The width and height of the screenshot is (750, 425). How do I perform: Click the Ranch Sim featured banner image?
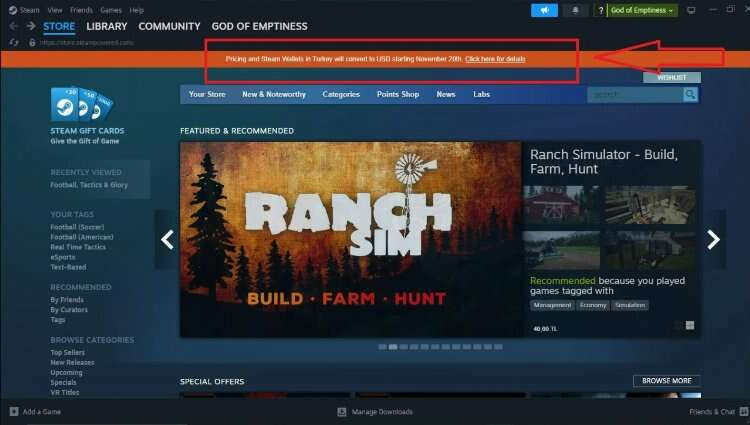tap(351, 240)
